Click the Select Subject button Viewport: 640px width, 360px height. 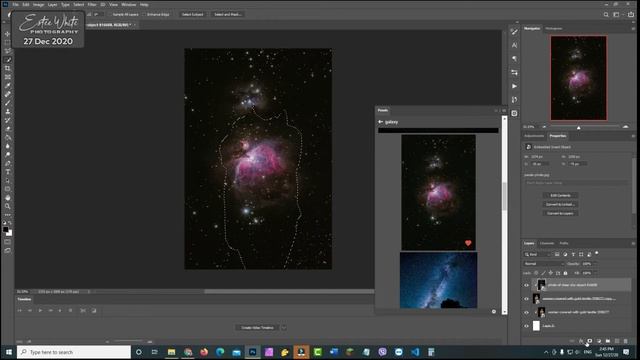tap(192, 14)
